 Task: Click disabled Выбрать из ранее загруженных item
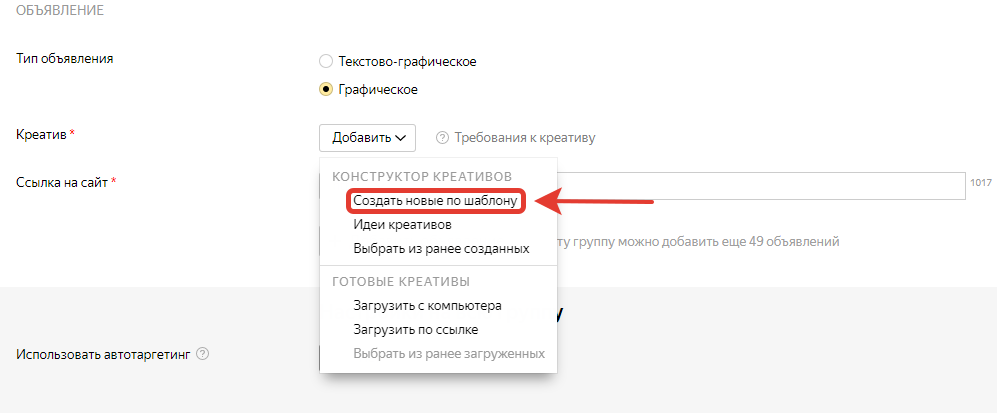click(x=449, y=353)
